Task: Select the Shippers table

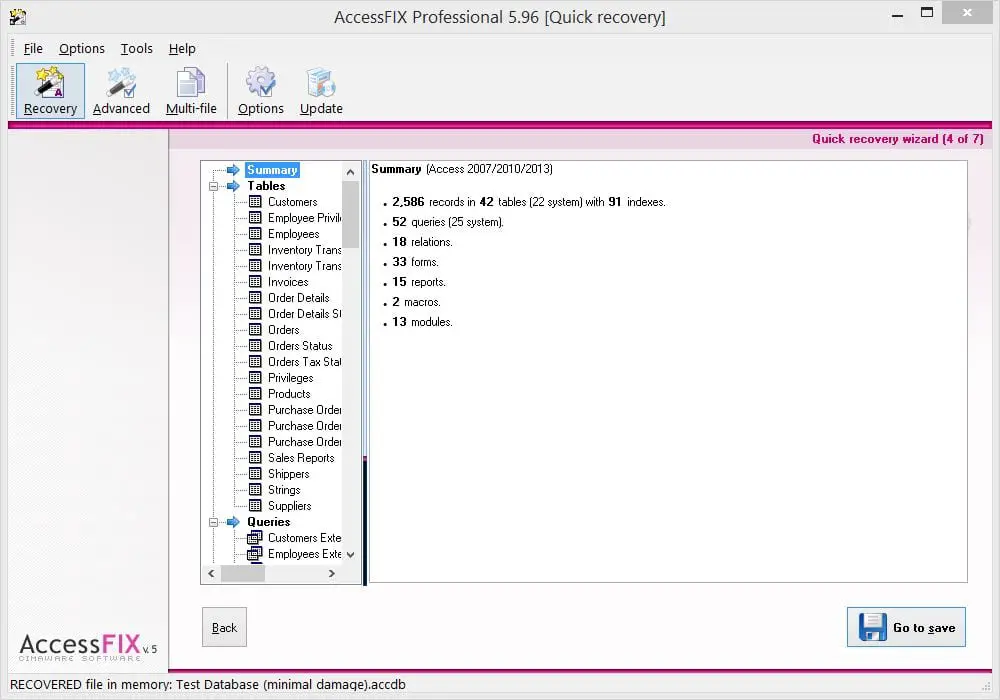Action: (288, 473)
